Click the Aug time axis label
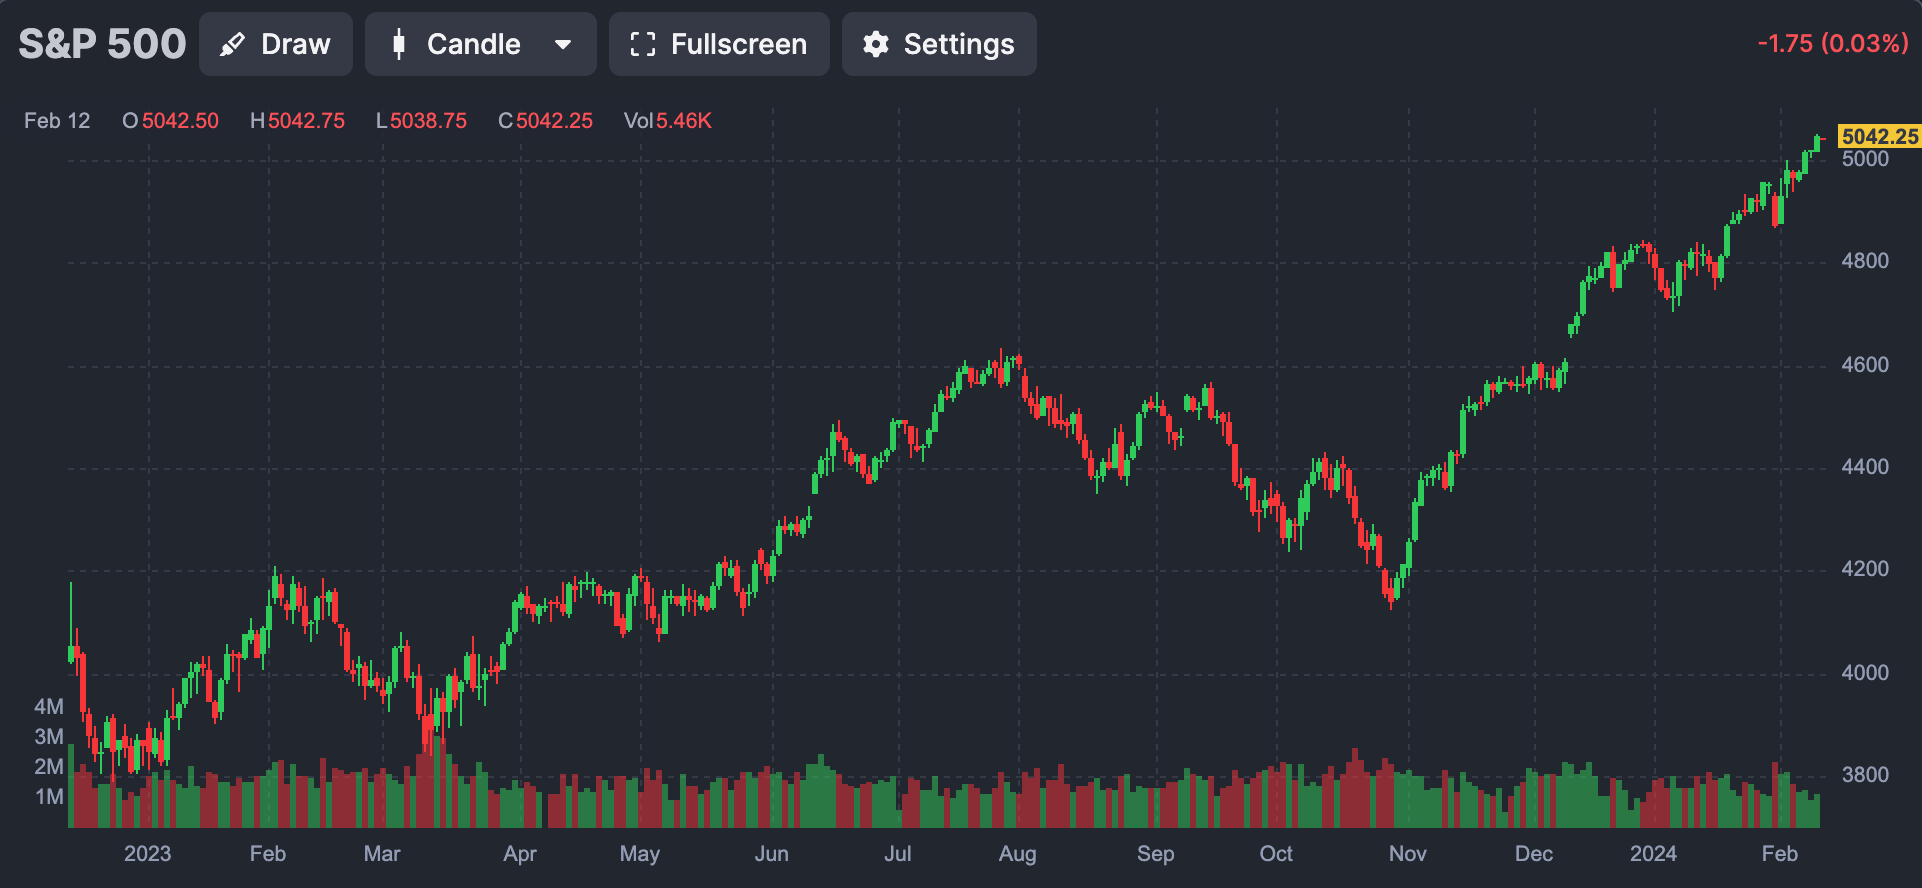This screenshot has width=1922, height=888. click(x=1018, y=854)
